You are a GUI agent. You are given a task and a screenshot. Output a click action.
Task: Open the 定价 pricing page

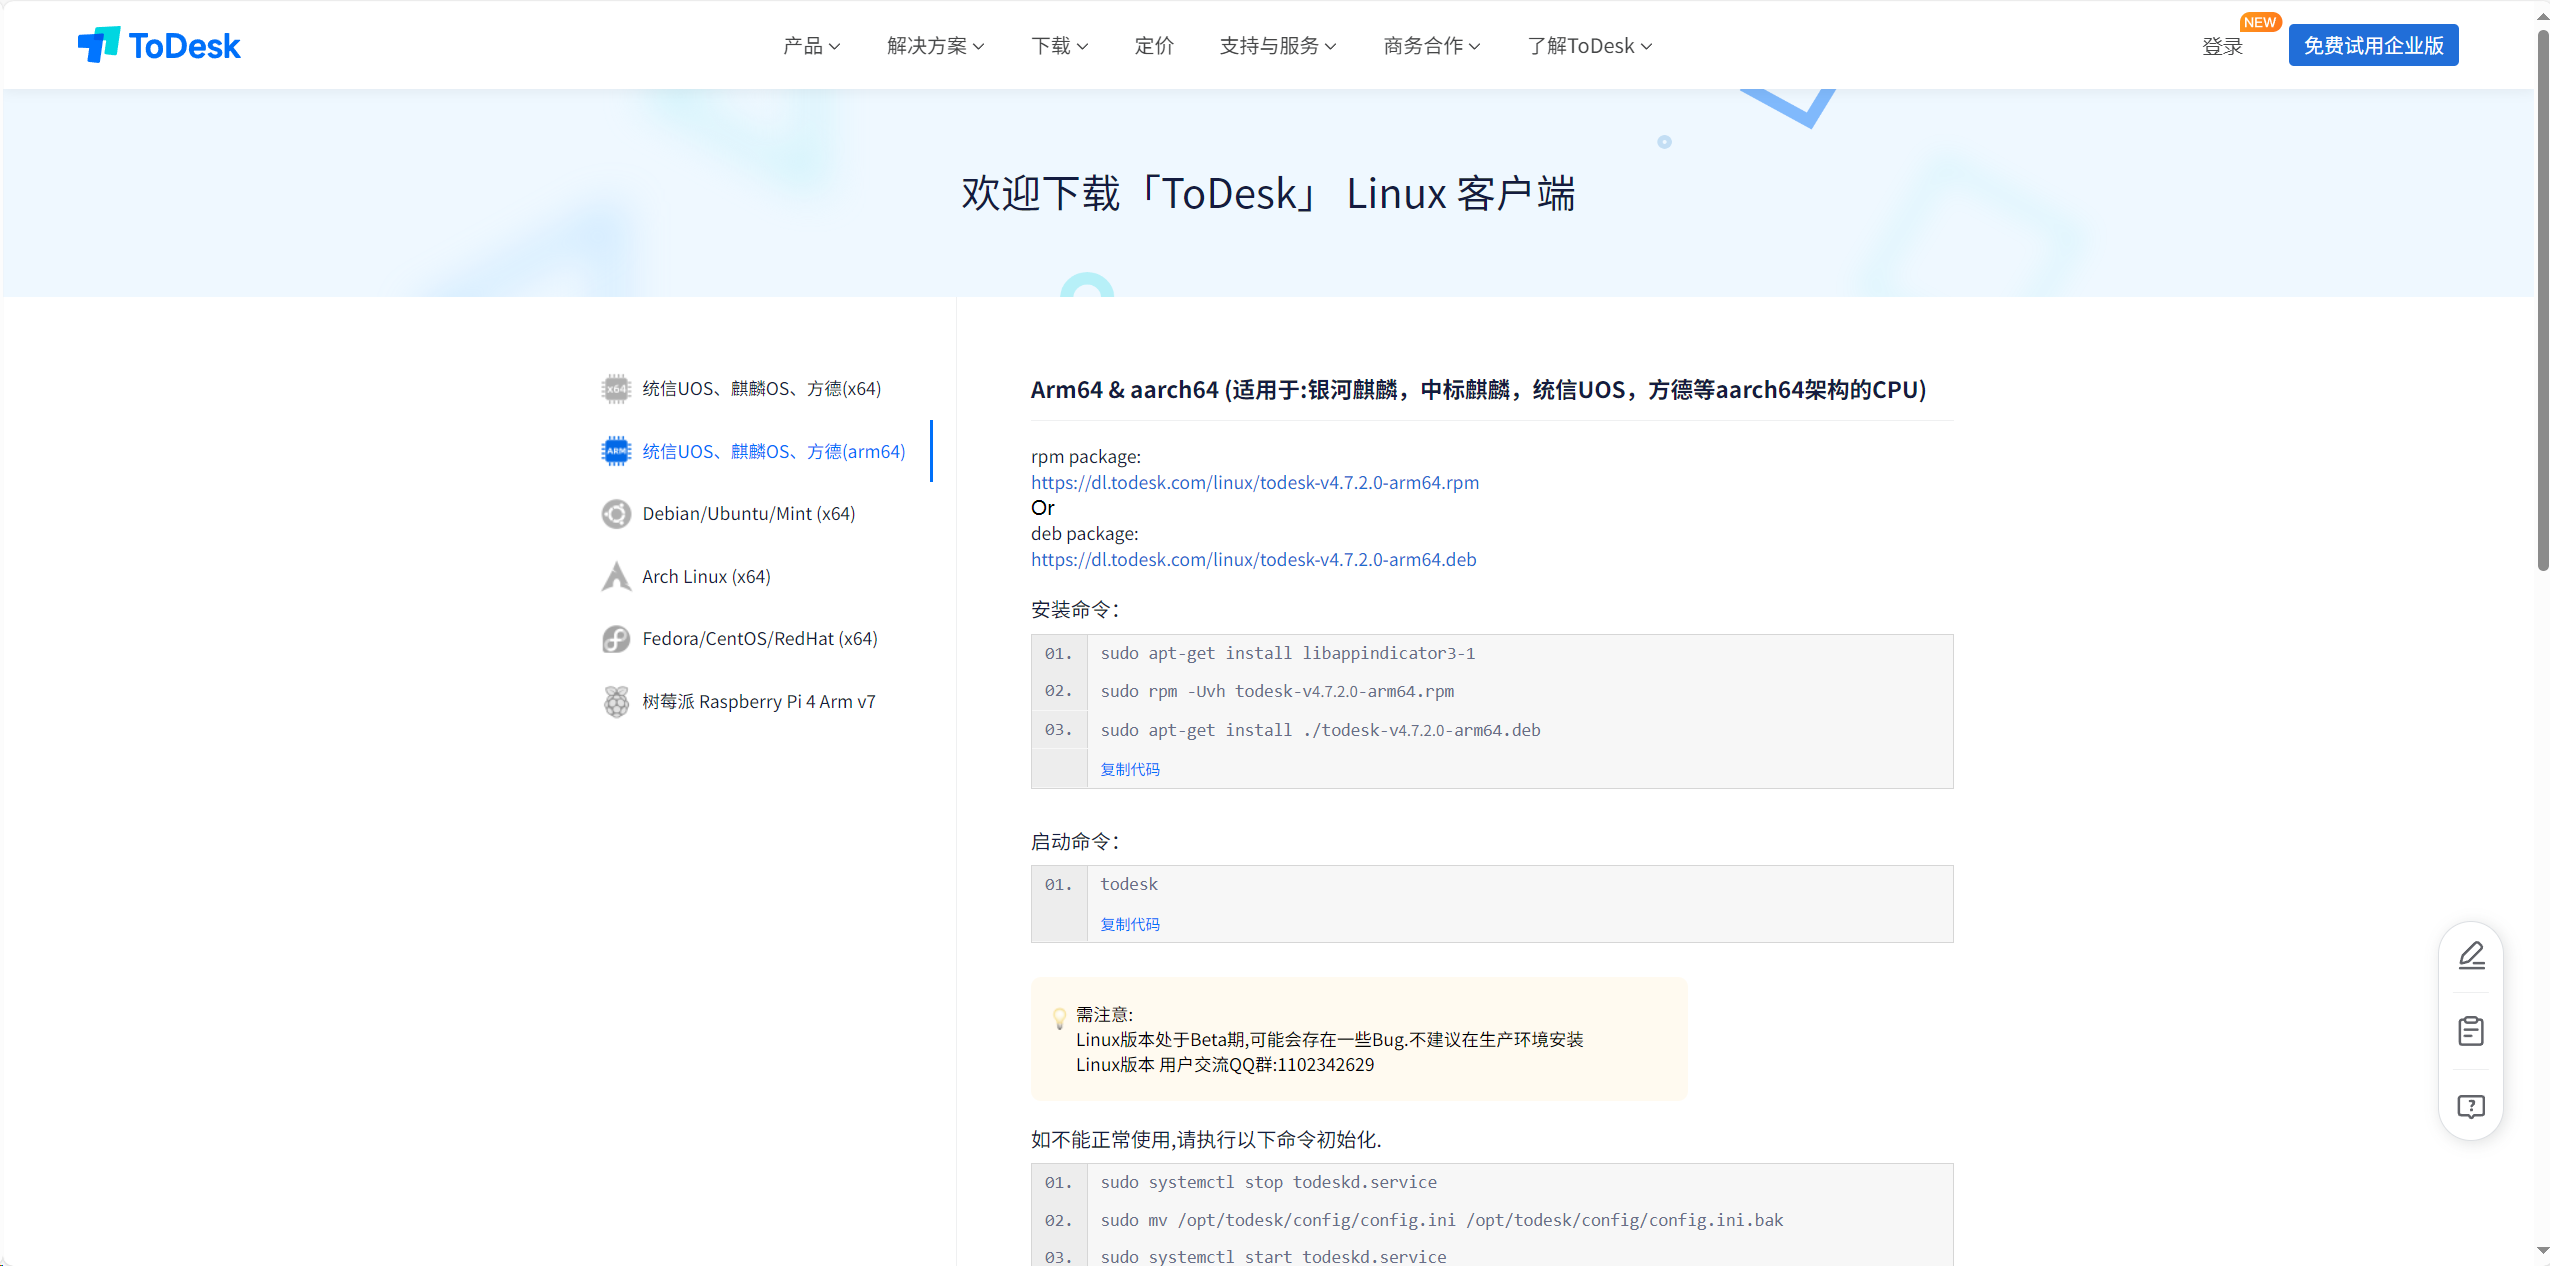click(1154, 46)
